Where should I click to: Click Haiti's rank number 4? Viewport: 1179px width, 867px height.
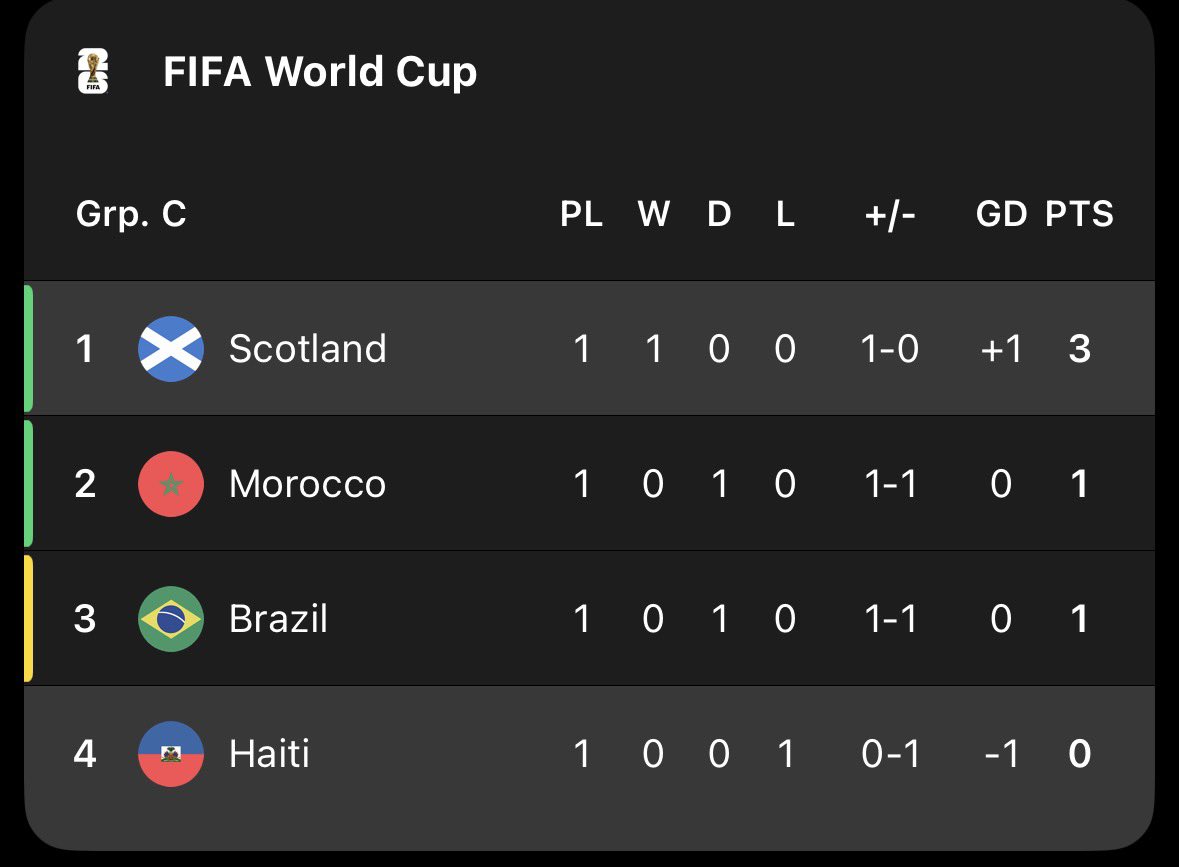coord(85,753)
